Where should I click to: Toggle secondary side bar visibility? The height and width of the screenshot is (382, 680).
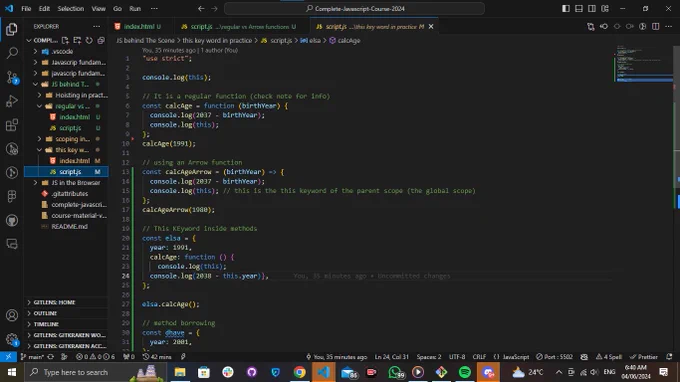592,9
